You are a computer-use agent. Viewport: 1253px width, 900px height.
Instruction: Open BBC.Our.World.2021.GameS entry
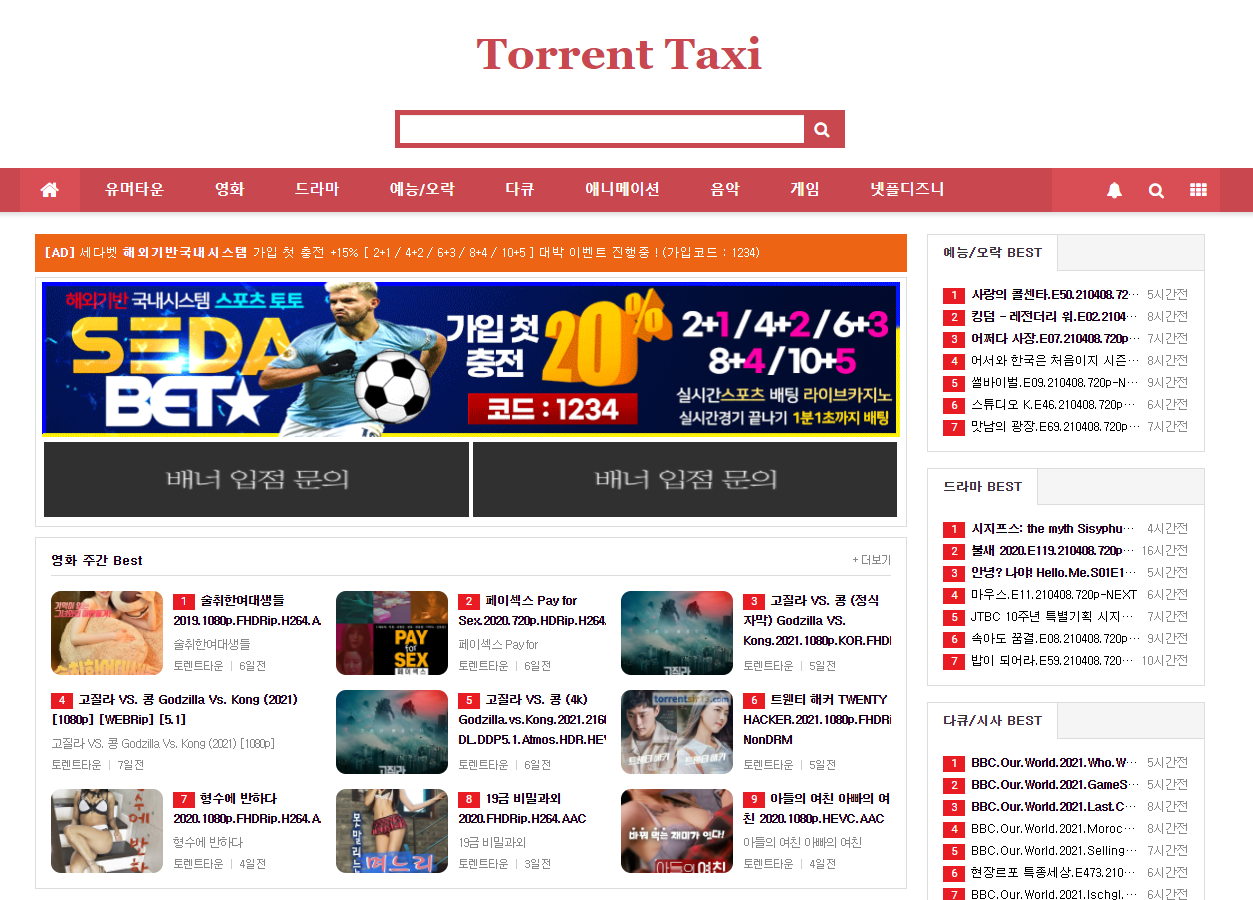pos(1054,785)
